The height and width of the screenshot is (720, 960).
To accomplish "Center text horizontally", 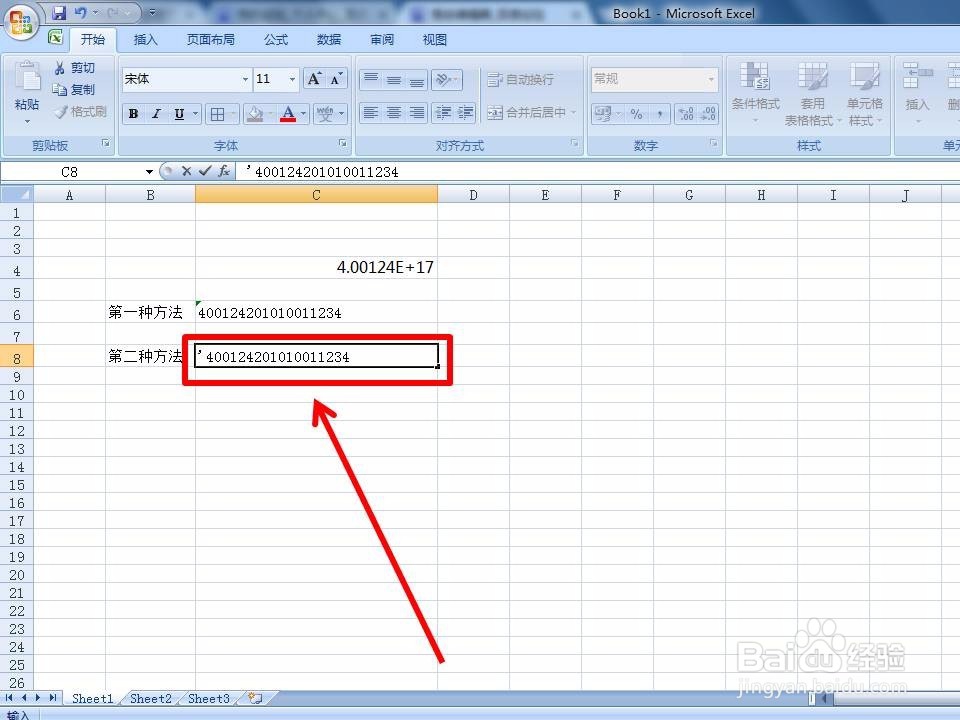I will [394, 113].
